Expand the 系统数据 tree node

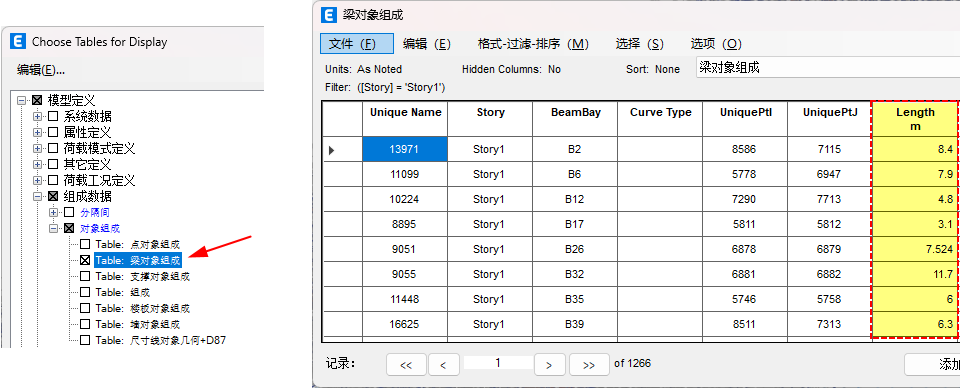pyautogui.click(x=38, y=116)
